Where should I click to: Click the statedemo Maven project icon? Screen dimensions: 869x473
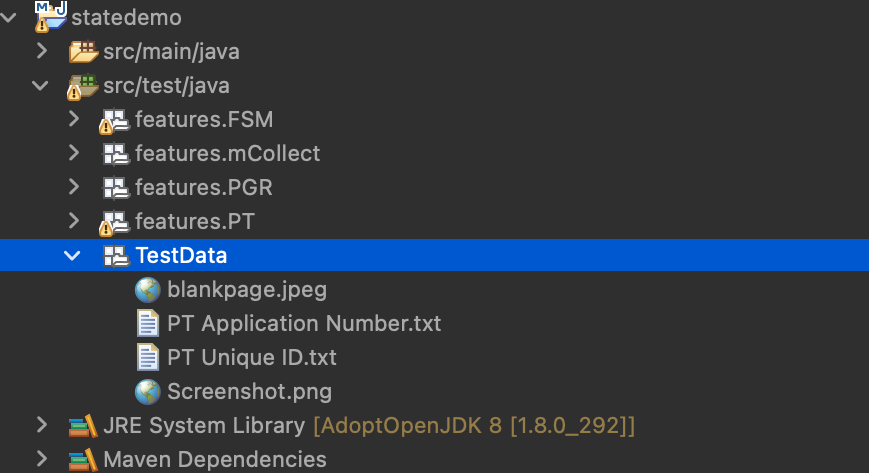(50, 15)
